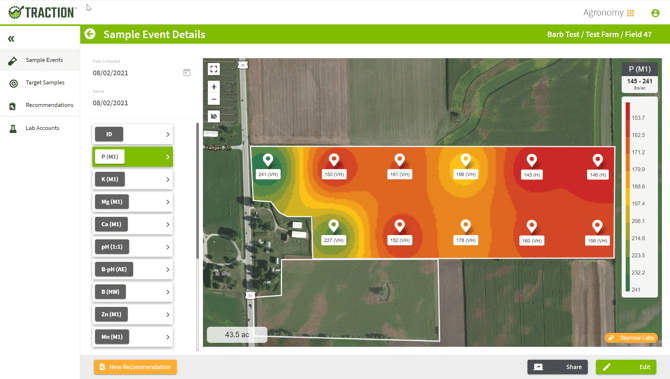The width and height of the screenshot is (670, 379).
Task: Collapse the sidebar with double chevron icon
Action: [x=11, y=39]
